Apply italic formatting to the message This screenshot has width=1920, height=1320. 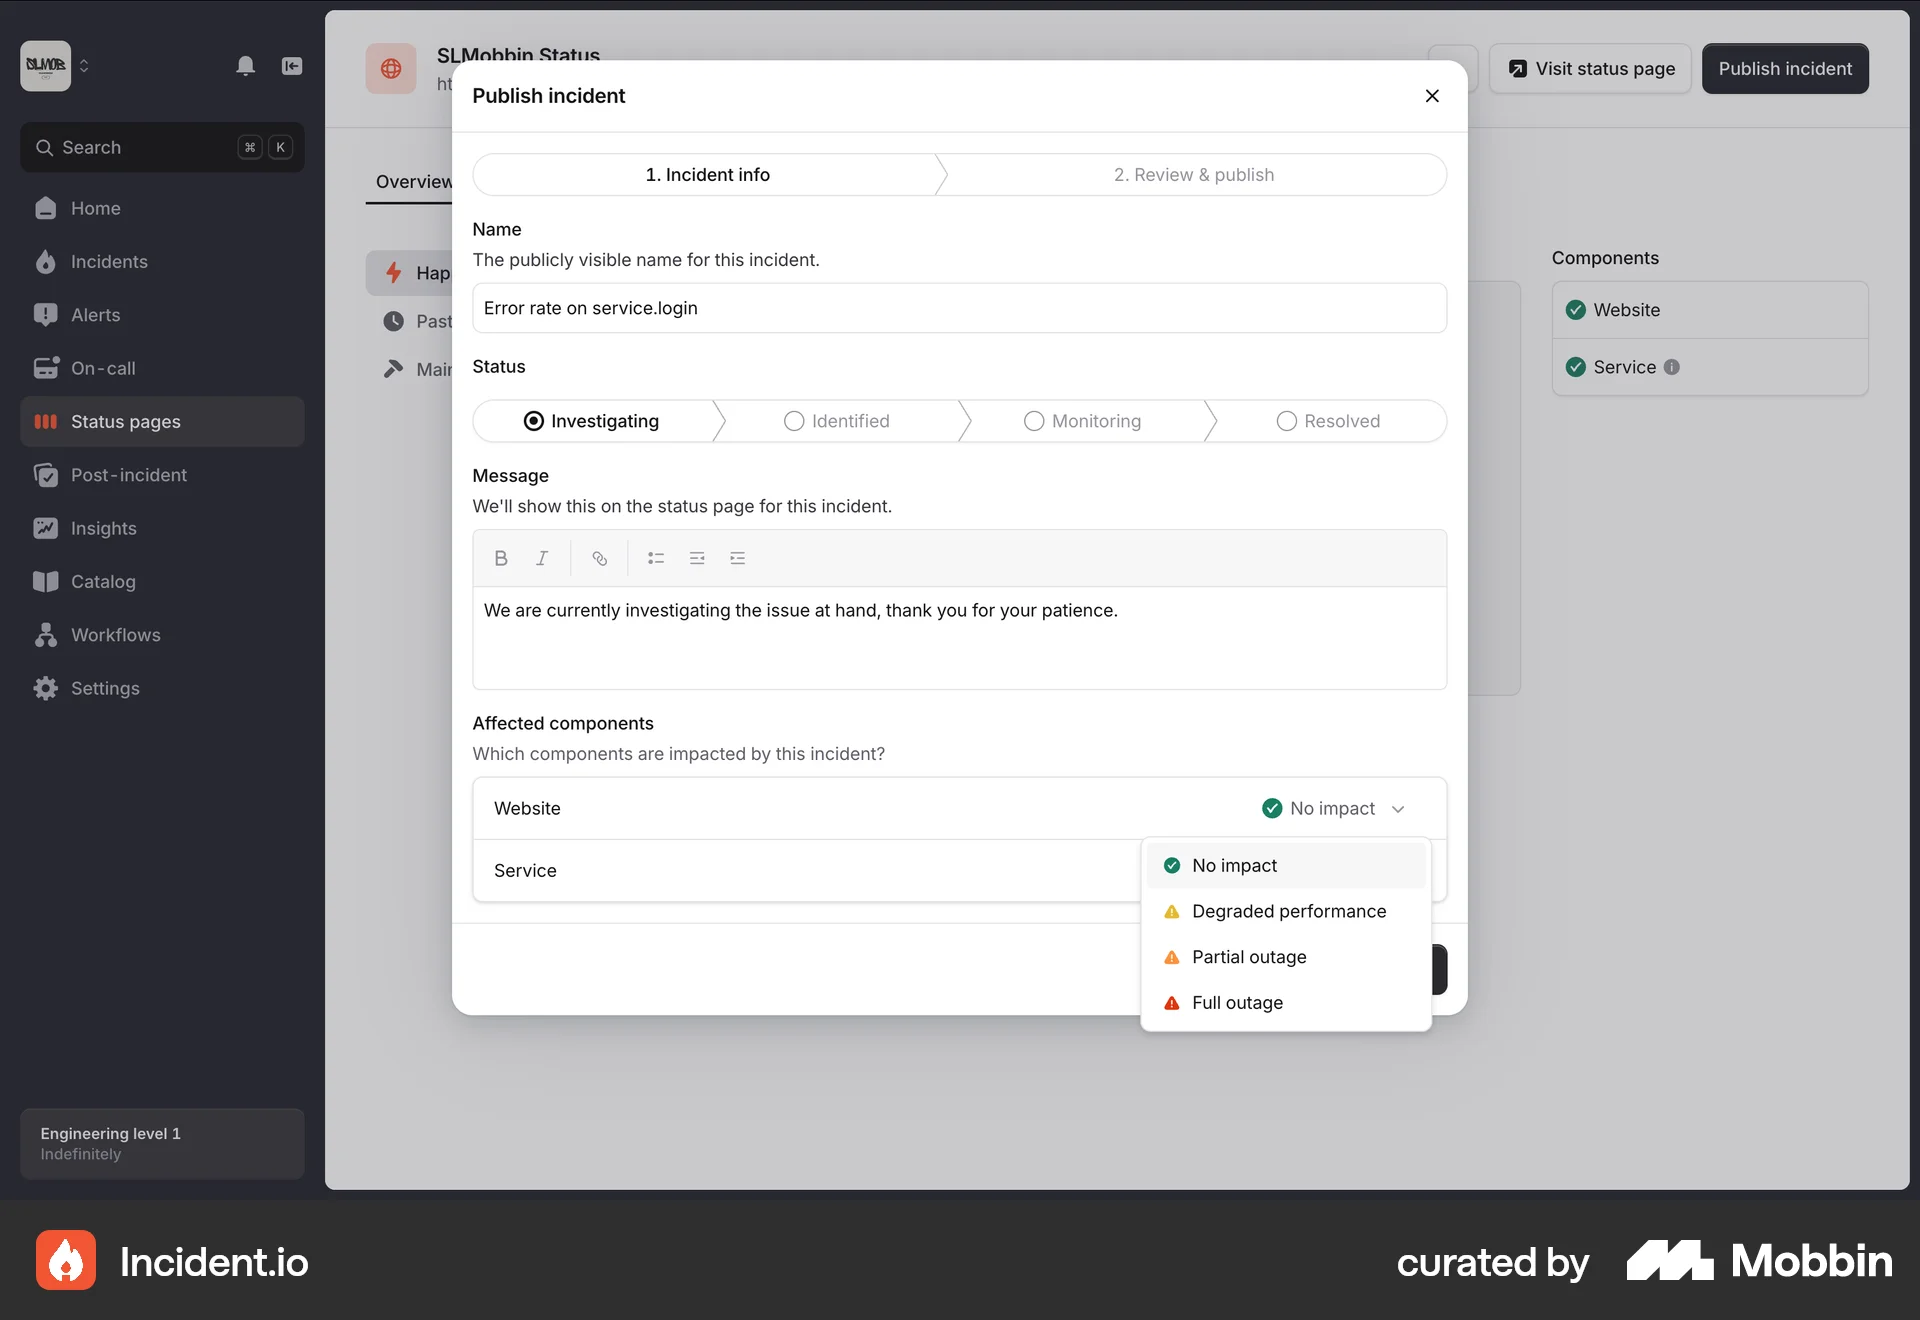click(541, 558)
